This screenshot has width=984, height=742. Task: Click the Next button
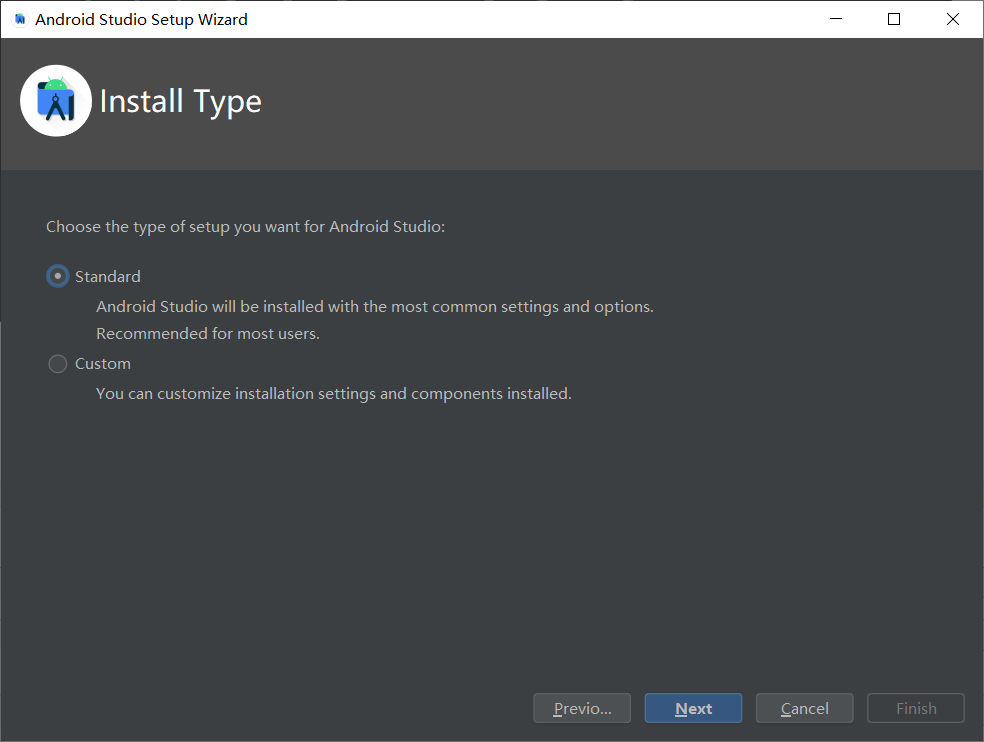(x=693, y=708)
